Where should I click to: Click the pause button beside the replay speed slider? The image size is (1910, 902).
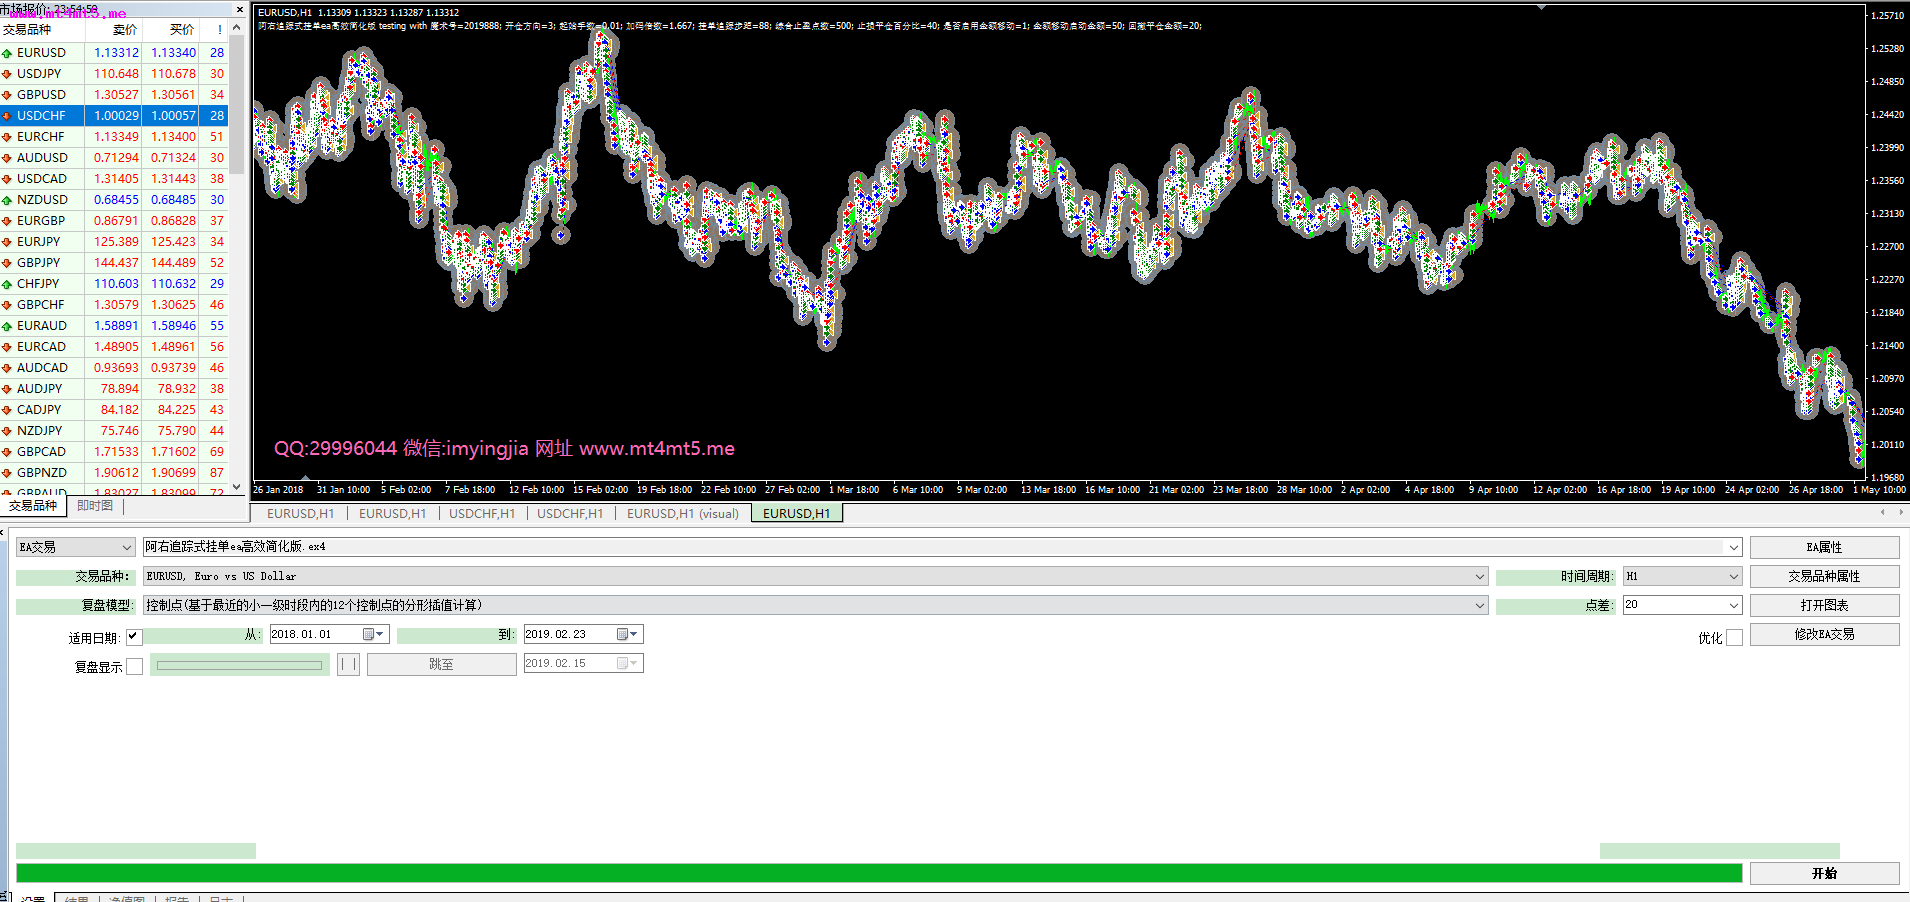(x=348, y=665)
